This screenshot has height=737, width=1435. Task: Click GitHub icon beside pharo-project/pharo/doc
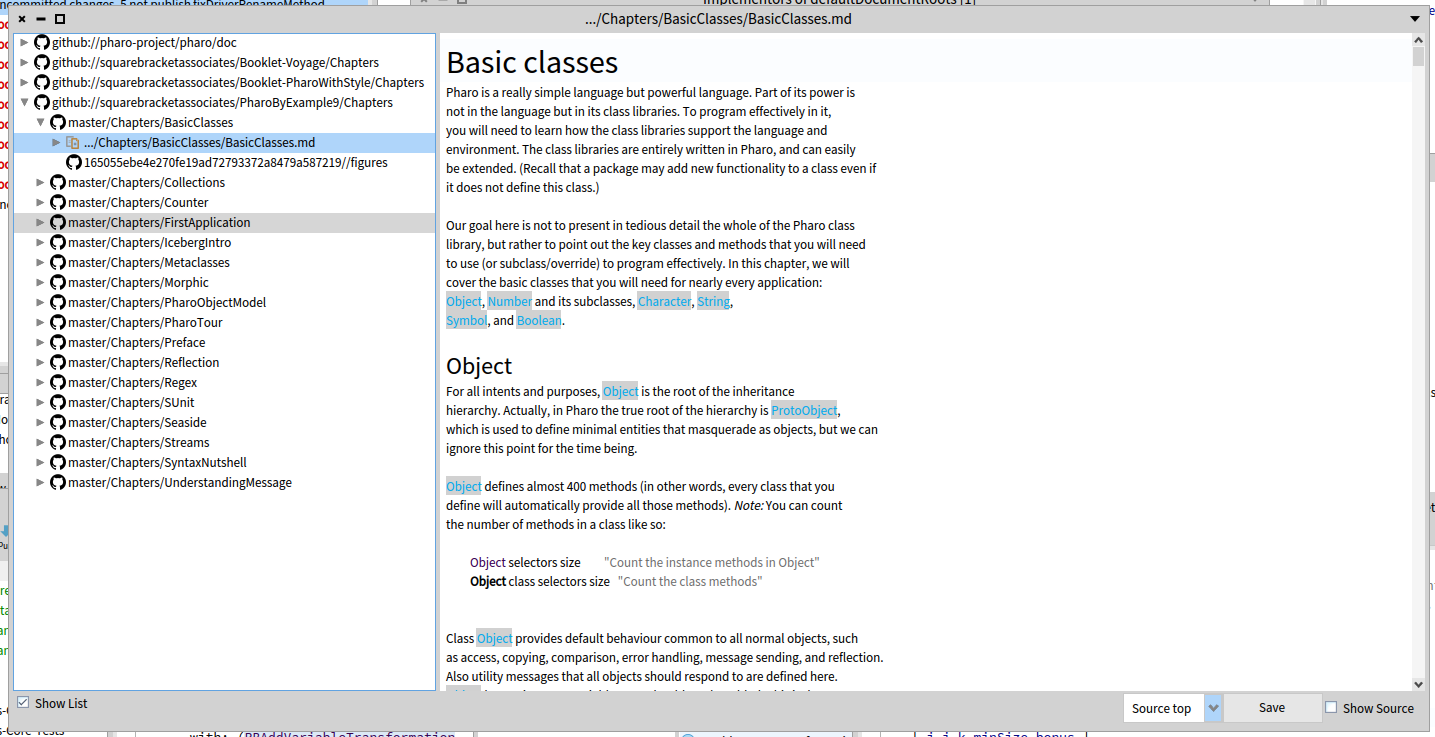point(41,43)
